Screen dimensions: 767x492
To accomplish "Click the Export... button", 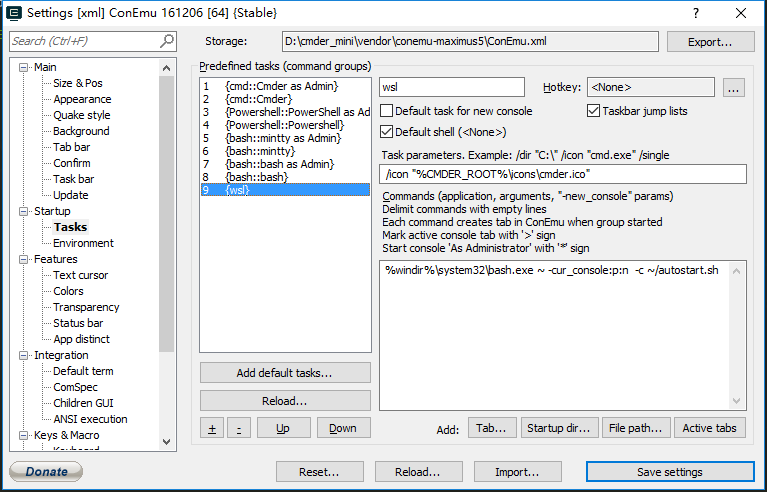I will pyautogui.click(x=710, y=42).
